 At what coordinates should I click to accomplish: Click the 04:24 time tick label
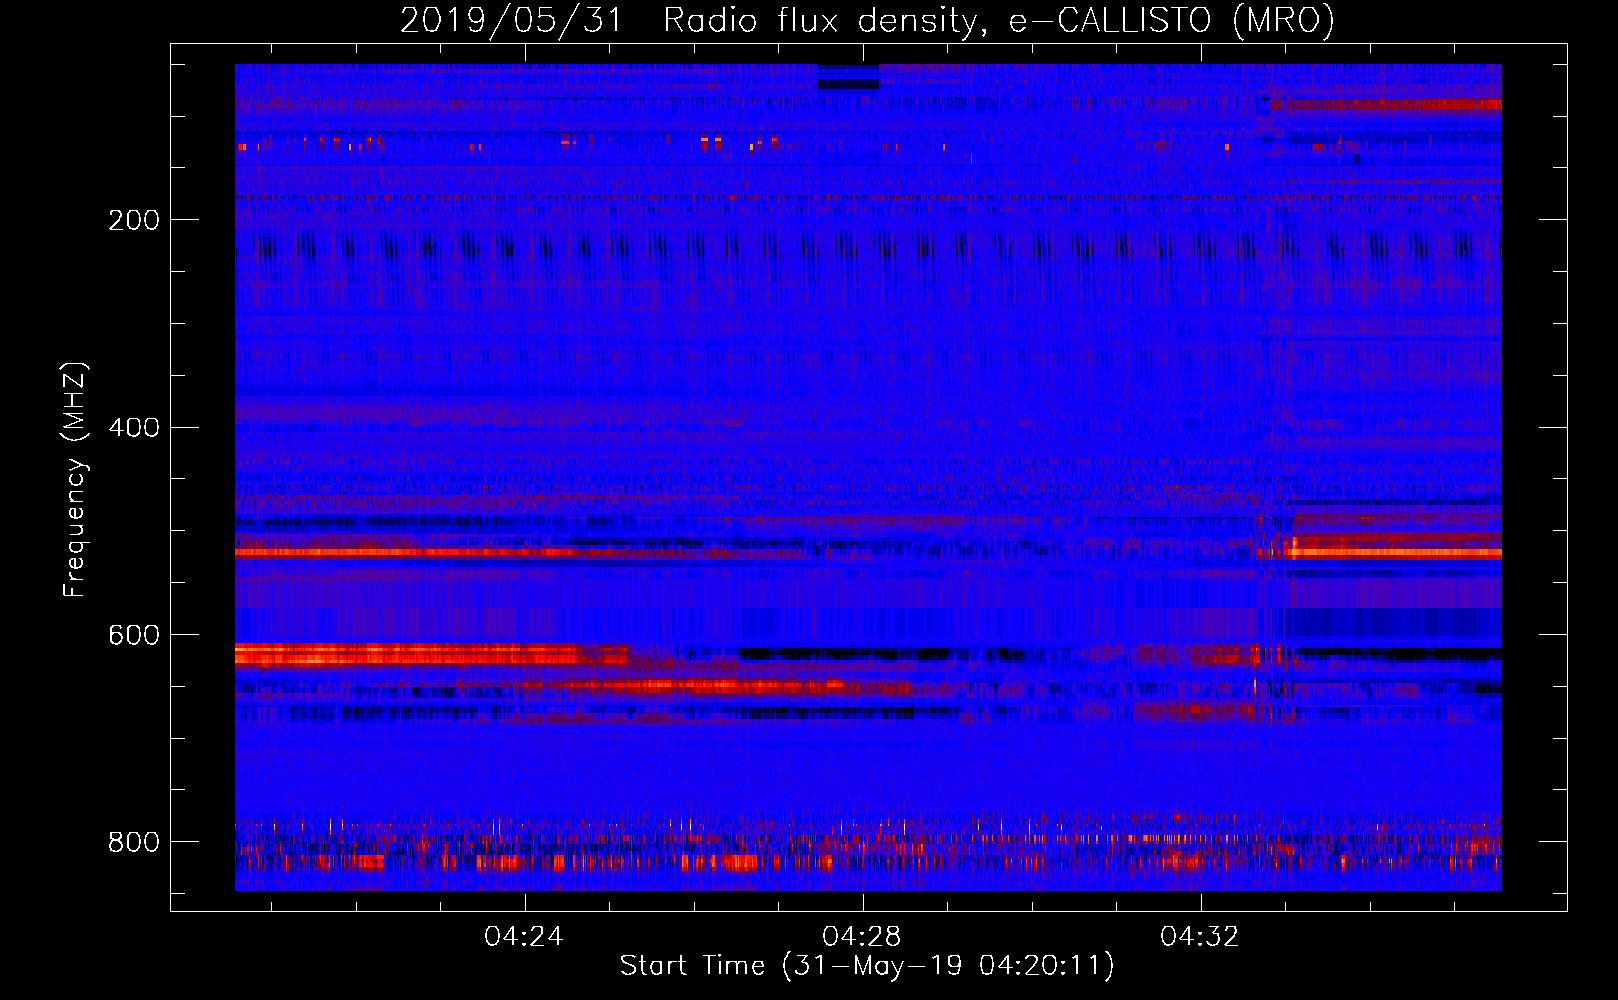point(524,937)
